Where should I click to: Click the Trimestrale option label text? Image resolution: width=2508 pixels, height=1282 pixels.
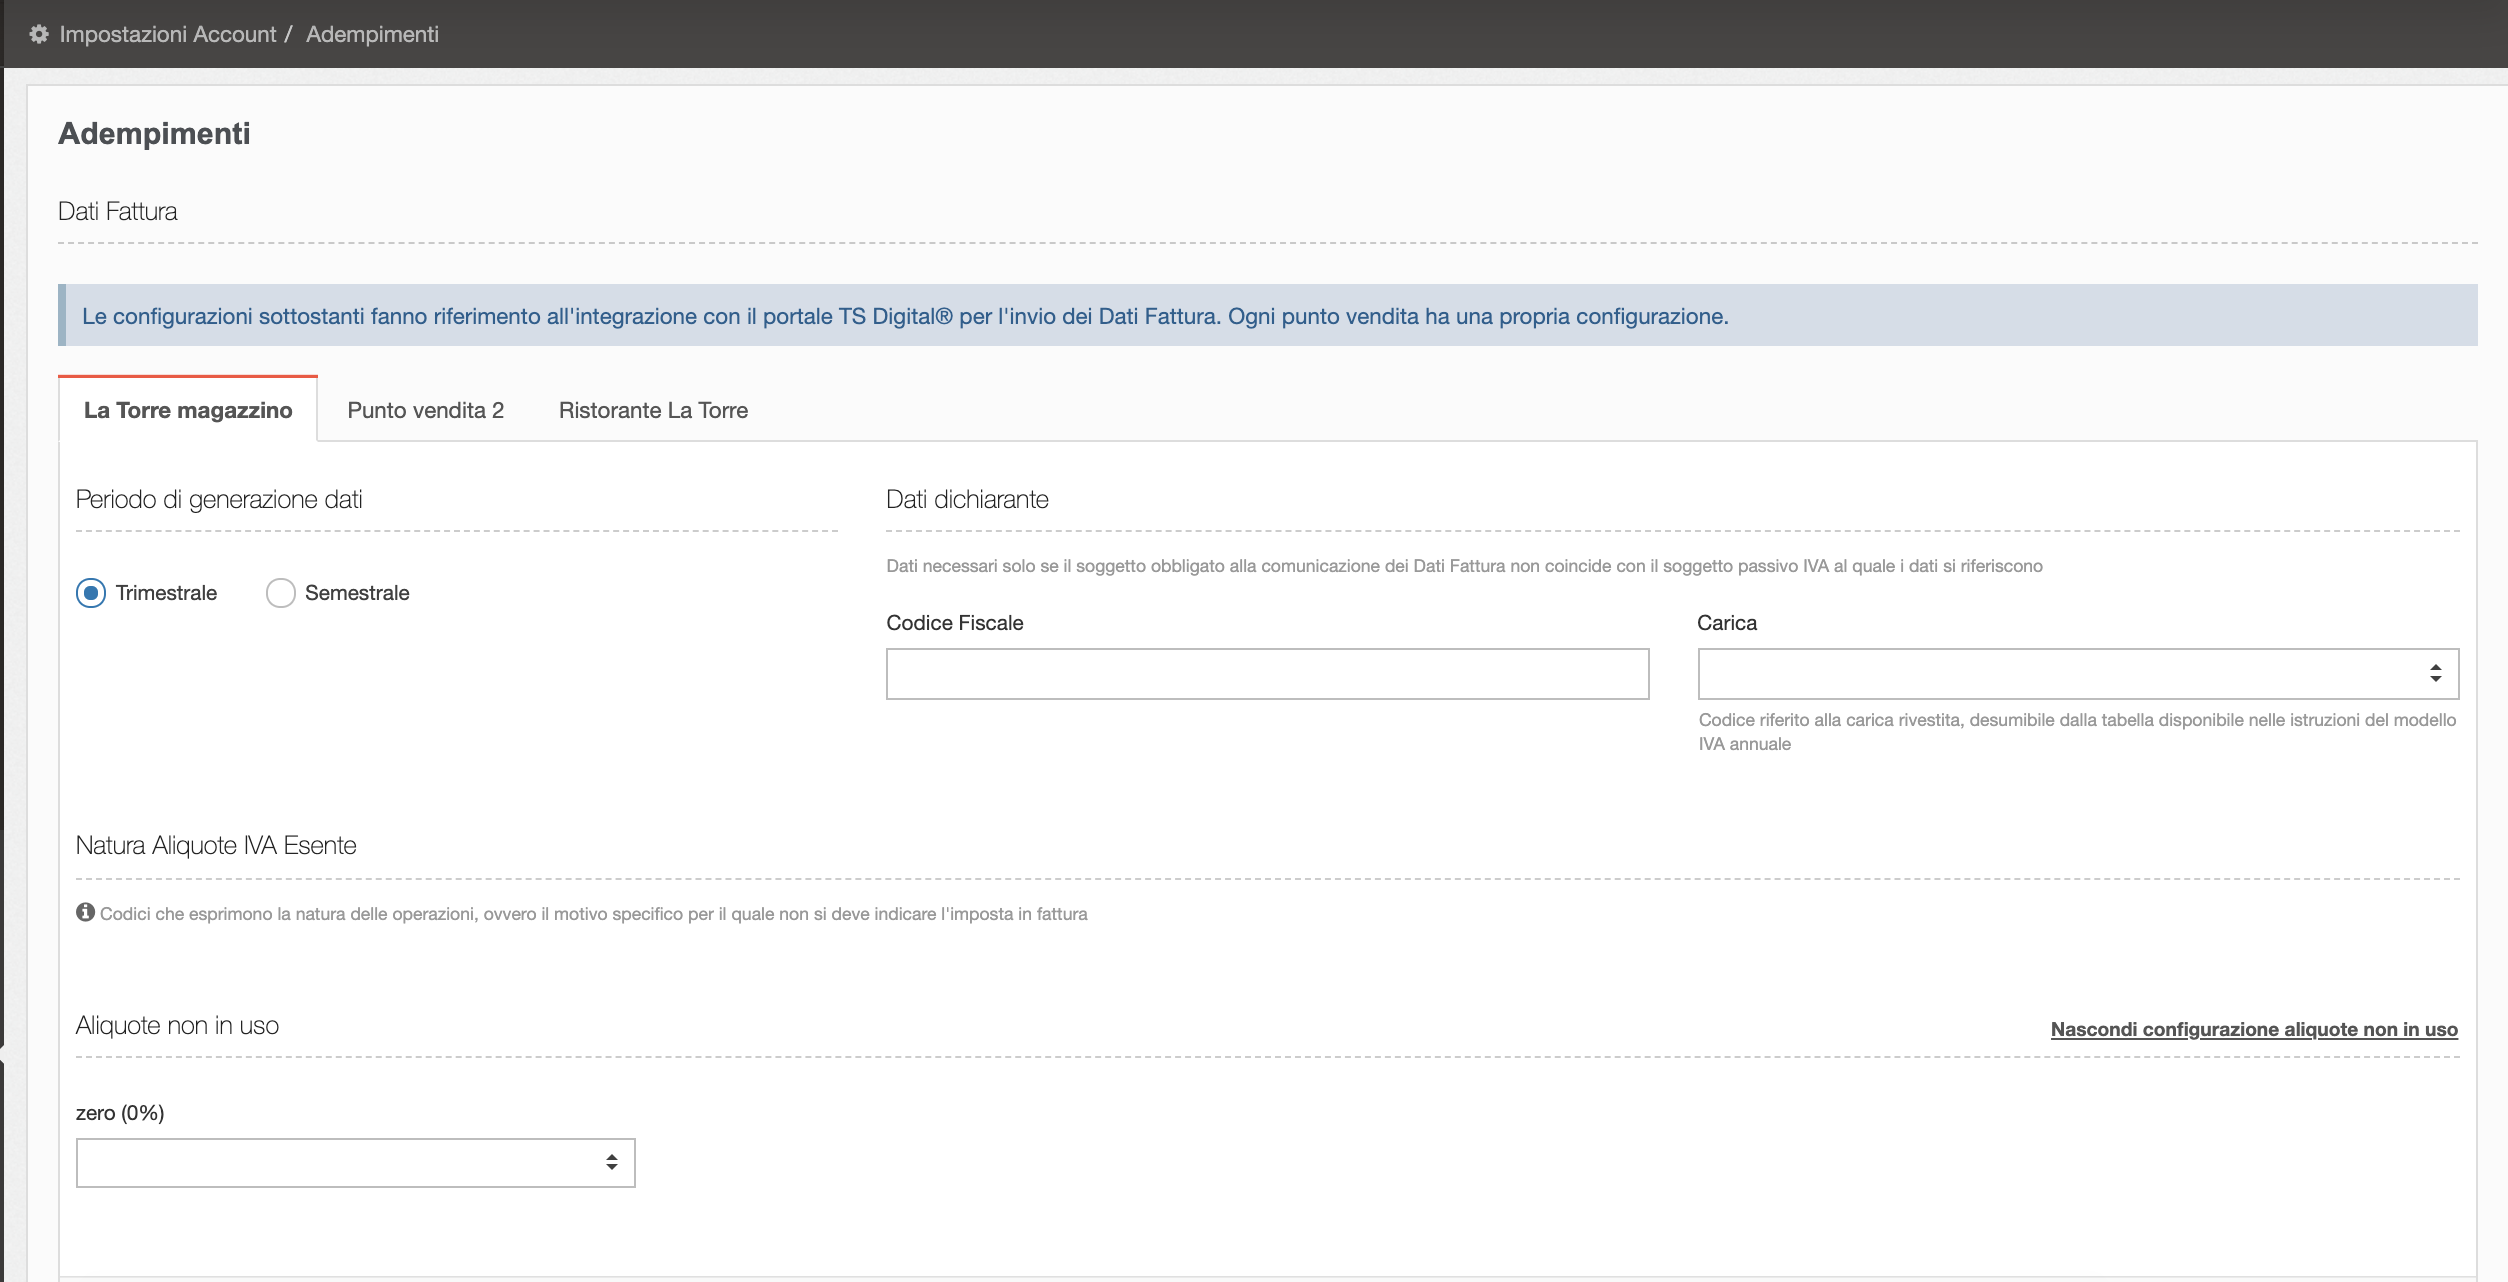pyautogui.click(x=166, y=593)
